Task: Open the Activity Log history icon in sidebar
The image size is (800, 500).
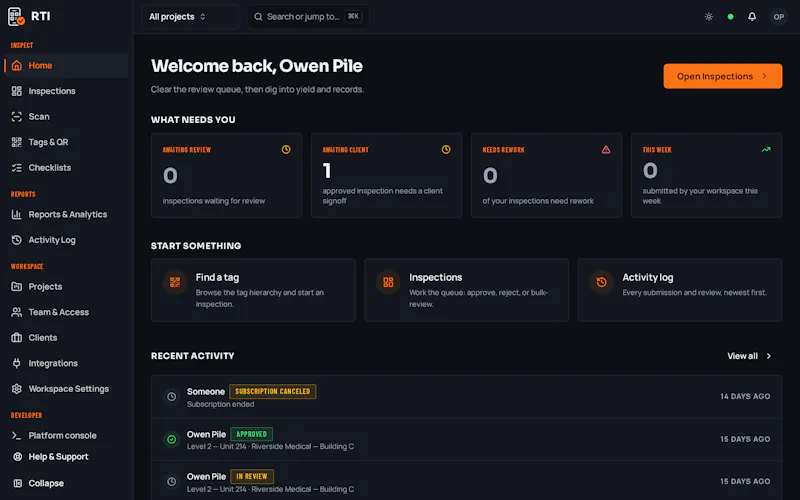Action: pyautogui.click(x=17, y=240)
